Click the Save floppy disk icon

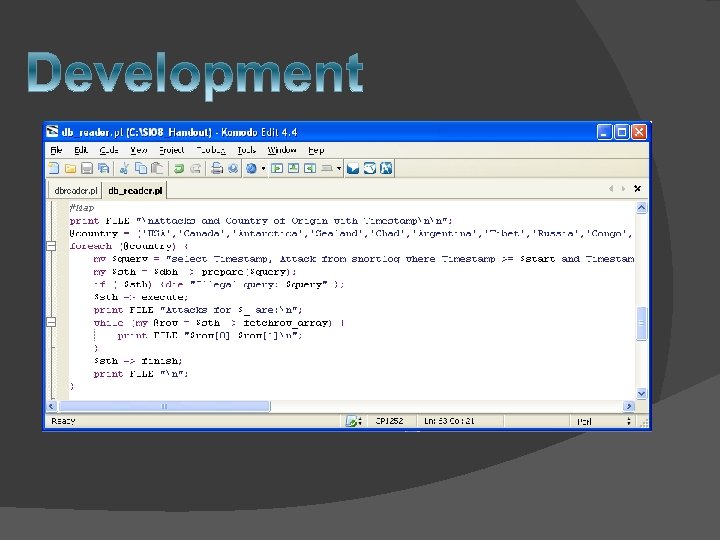click(87, 169)
